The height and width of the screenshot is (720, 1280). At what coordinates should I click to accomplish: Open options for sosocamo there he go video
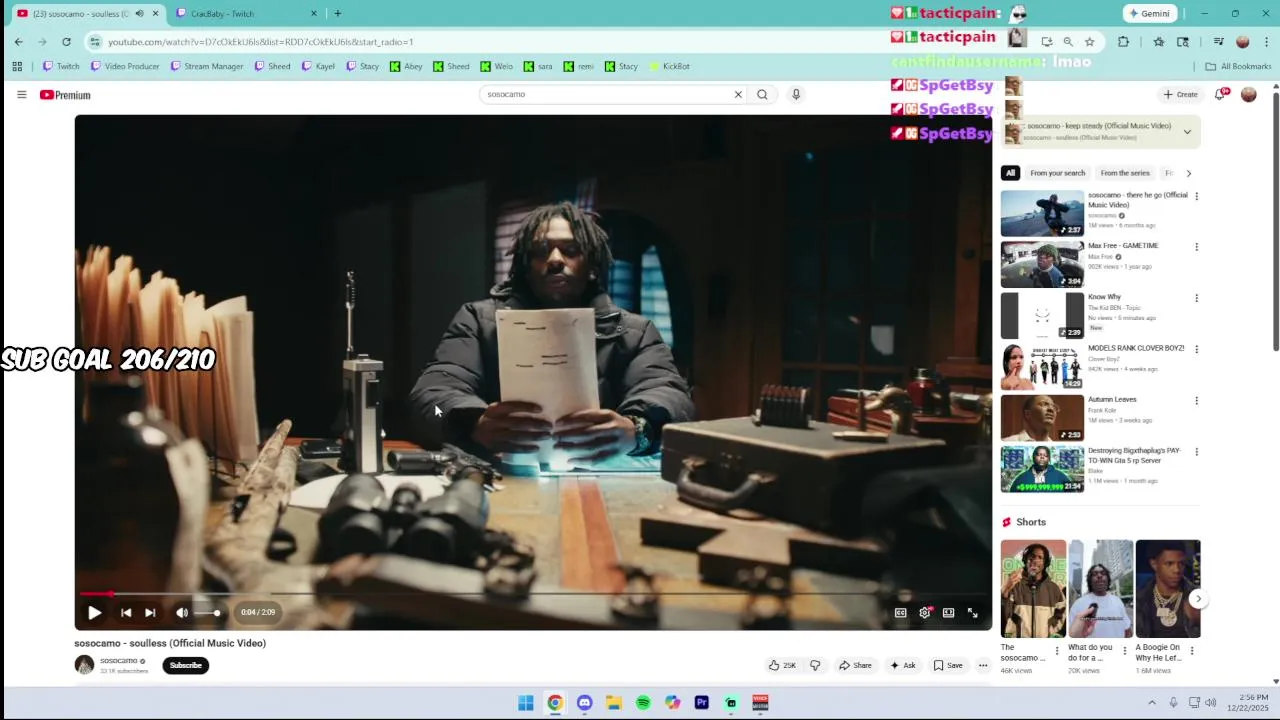coord(1196,196)
